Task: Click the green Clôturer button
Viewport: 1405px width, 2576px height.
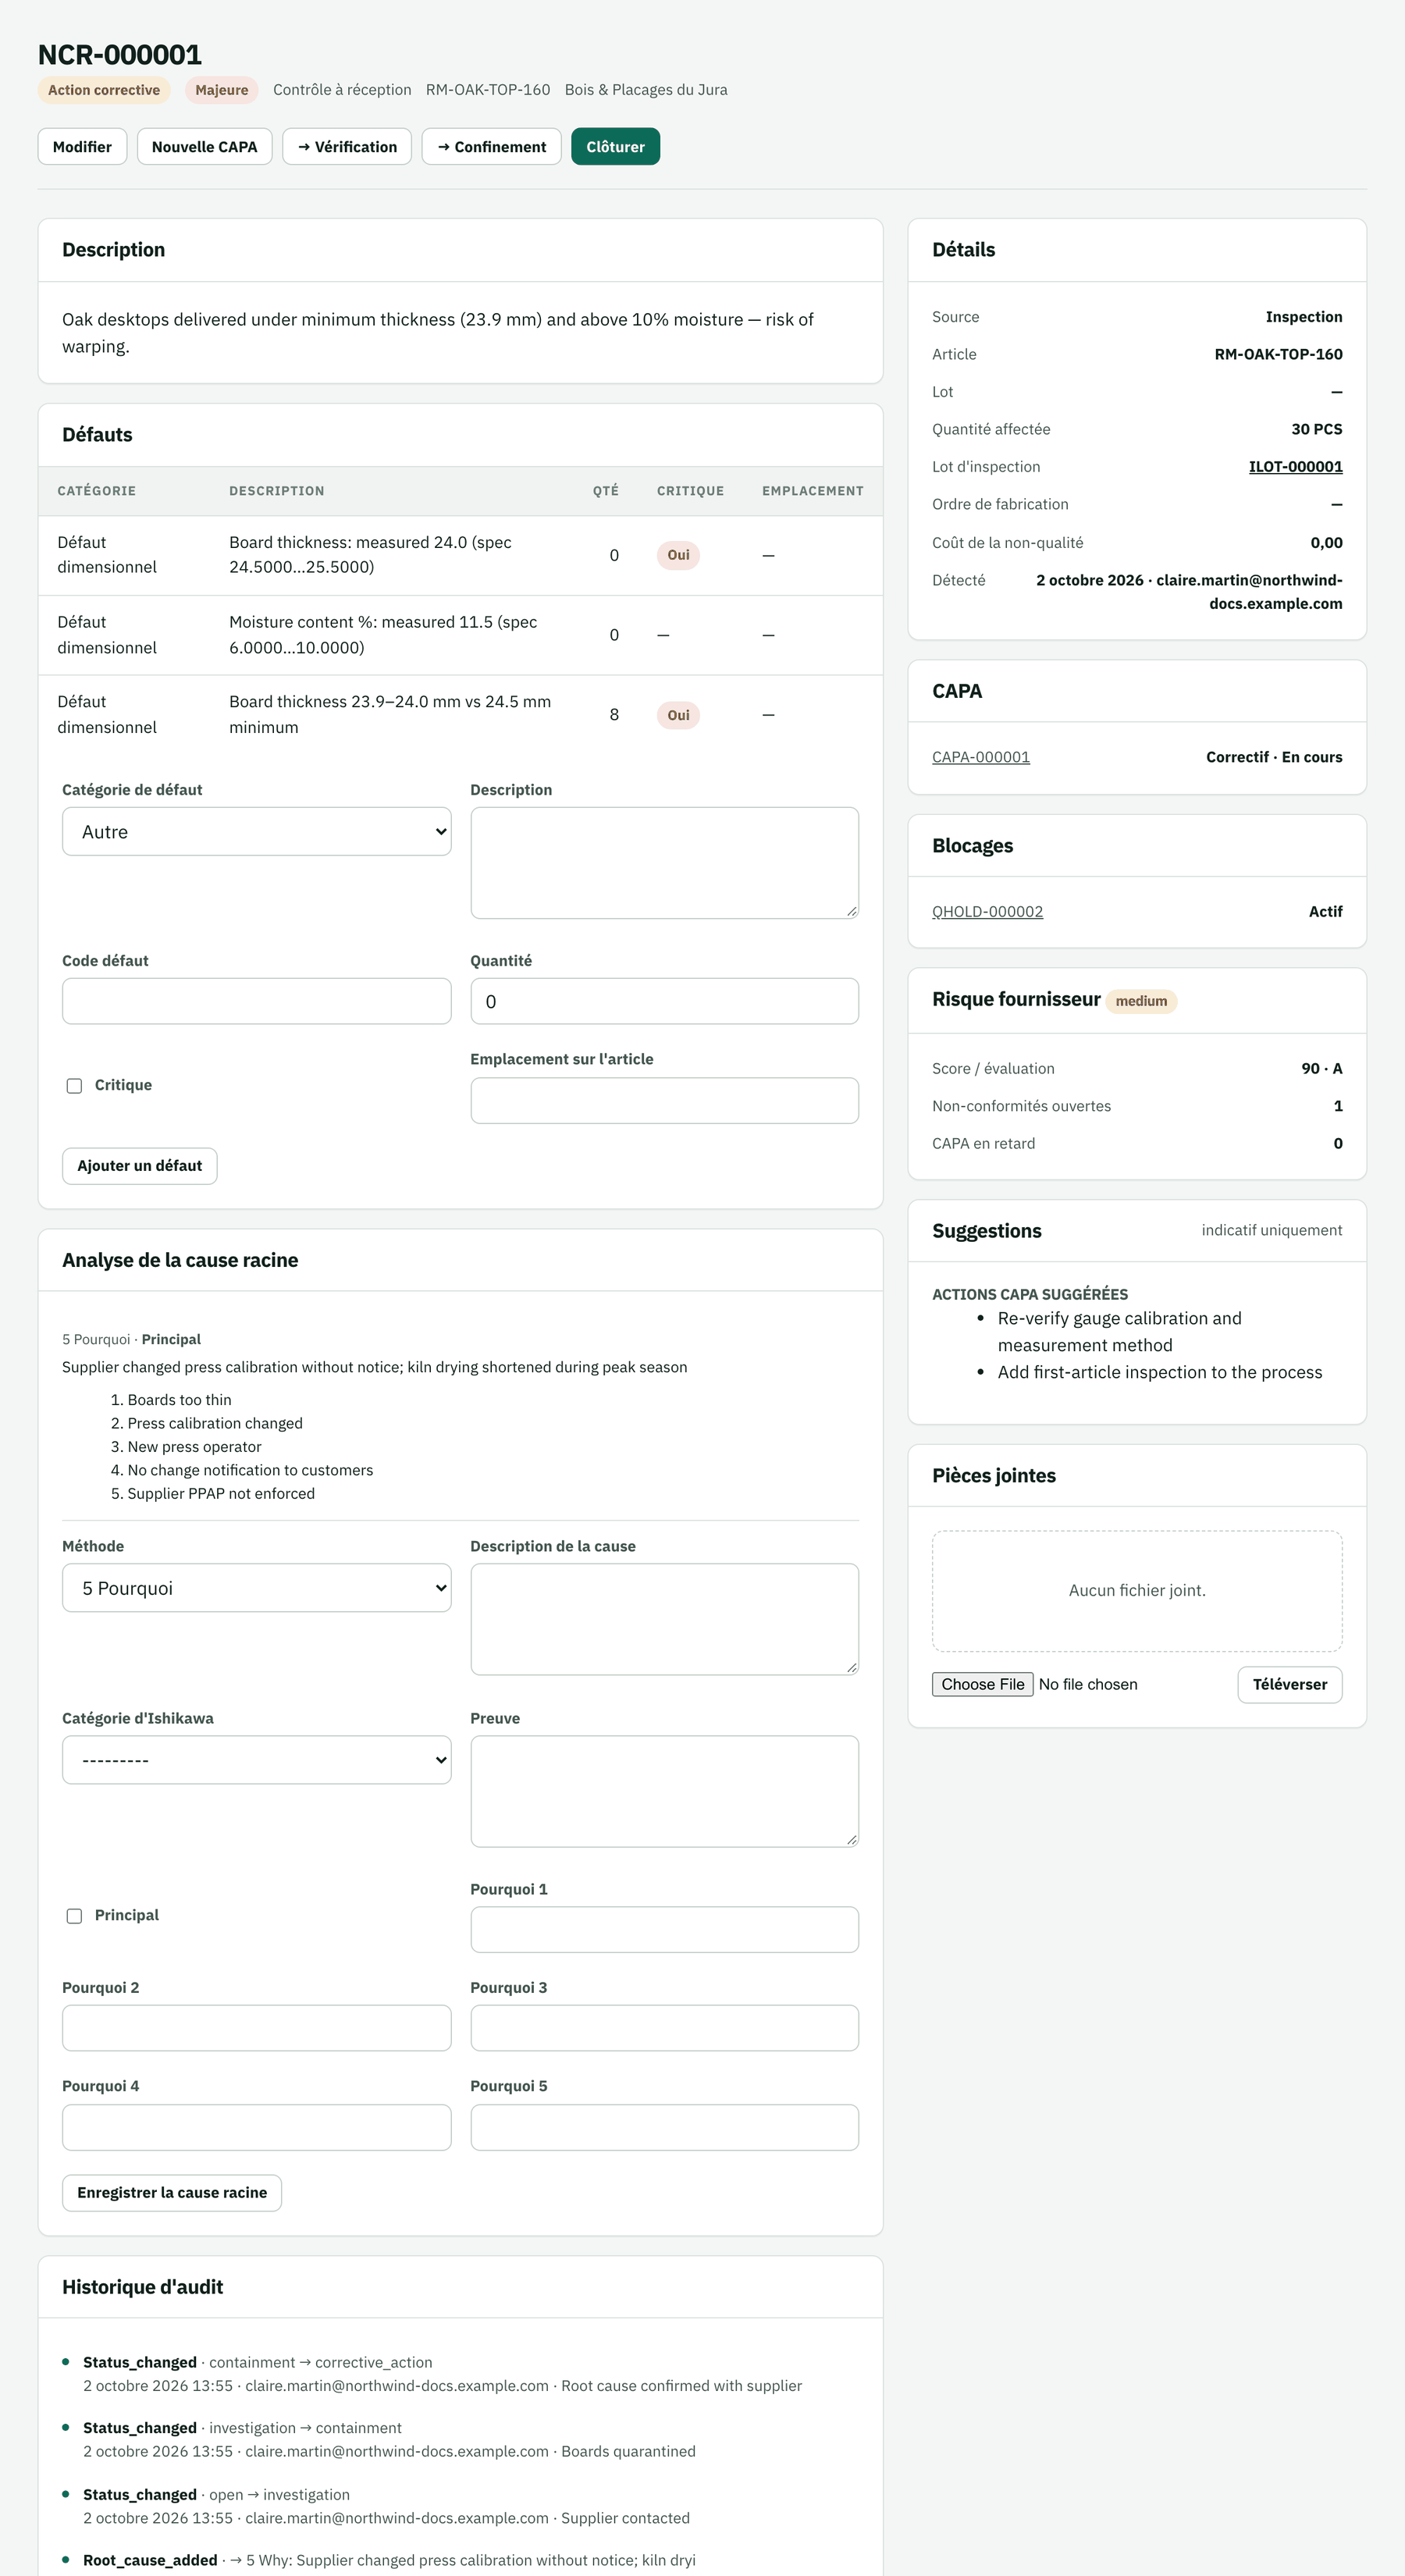Action: coord(615,146)
